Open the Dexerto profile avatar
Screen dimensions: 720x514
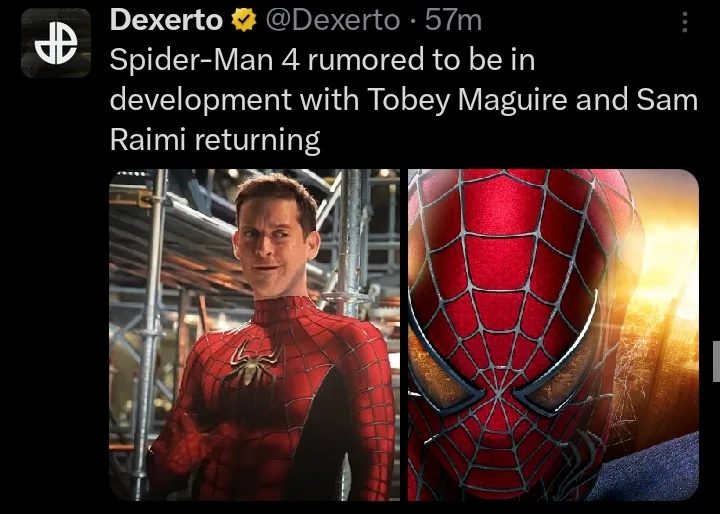pos(56,43)
